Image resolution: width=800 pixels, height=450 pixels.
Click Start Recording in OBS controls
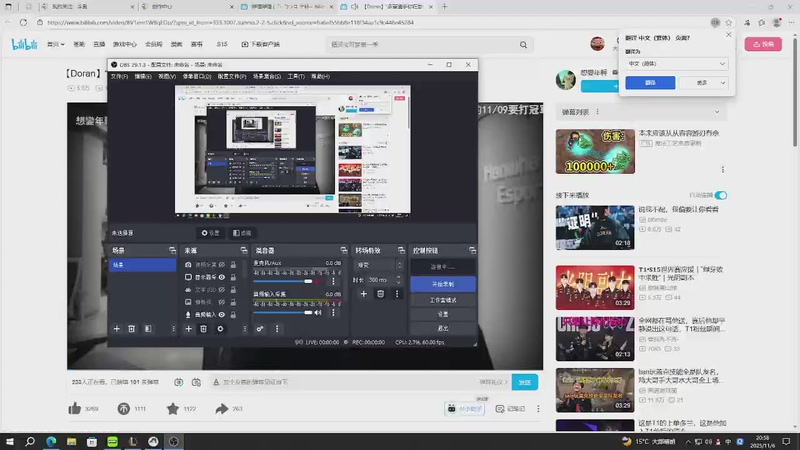pyautogui.click(x=443, y=284)
